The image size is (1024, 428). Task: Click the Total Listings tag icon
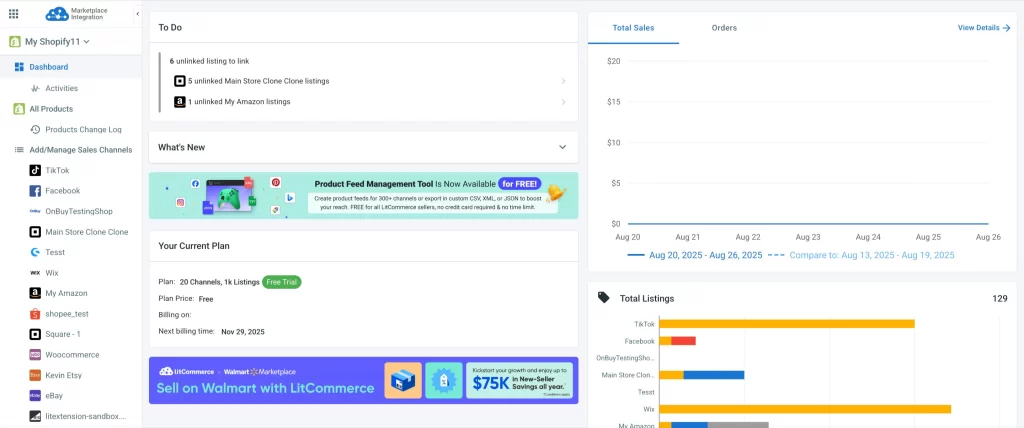[x=604, y=298]
